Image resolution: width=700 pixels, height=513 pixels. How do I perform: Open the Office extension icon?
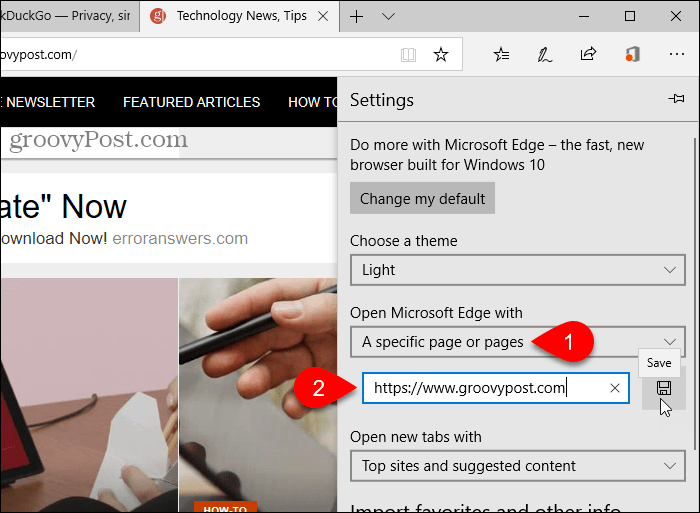click(x=633, y=54)
